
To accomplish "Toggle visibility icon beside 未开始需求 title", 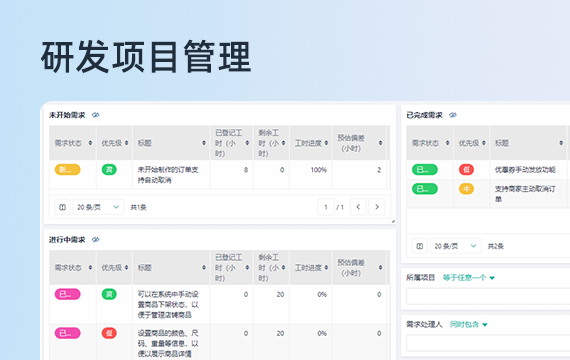I will coord(96,115).
